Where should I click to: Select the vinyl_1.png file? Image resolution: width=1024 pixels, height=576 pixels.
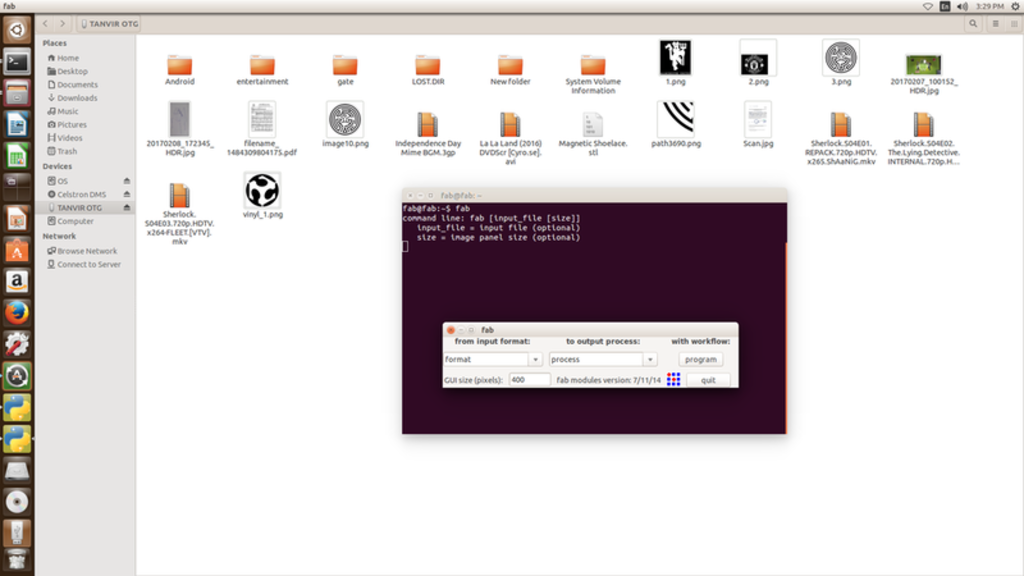coord(262,195)
